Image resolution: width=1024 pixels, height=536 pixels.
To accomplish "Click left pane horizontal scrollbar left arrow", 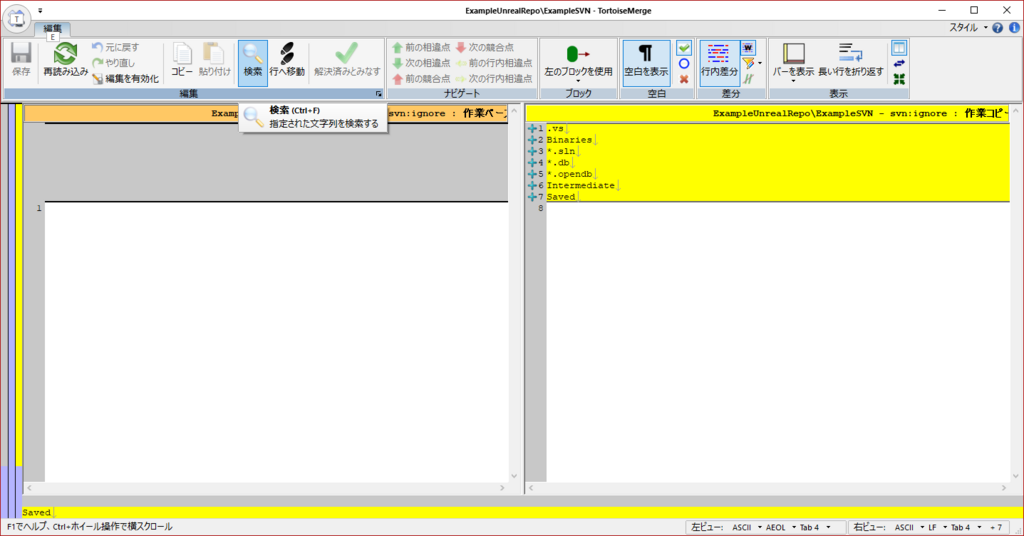I will [29, 488].
